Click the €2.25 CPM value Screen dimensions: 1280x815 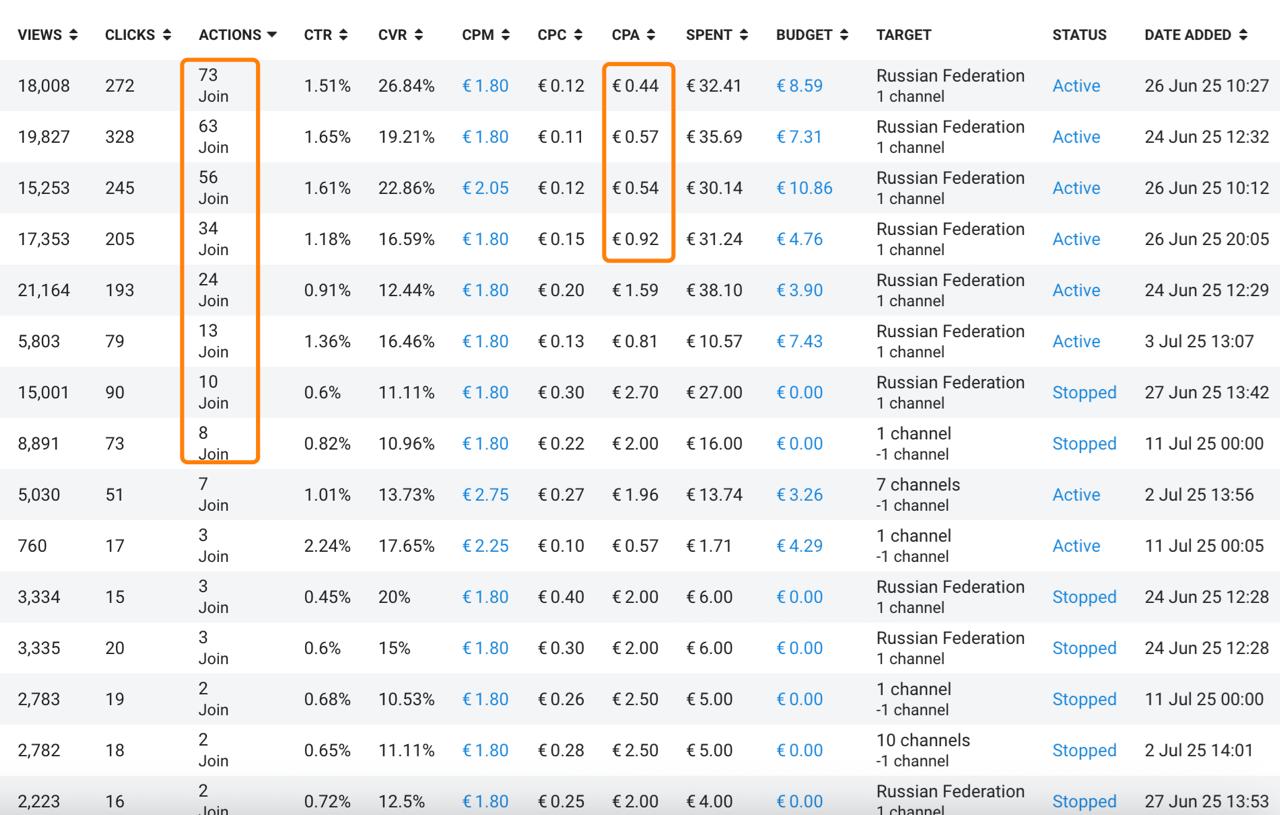click(x=485, y=546)
